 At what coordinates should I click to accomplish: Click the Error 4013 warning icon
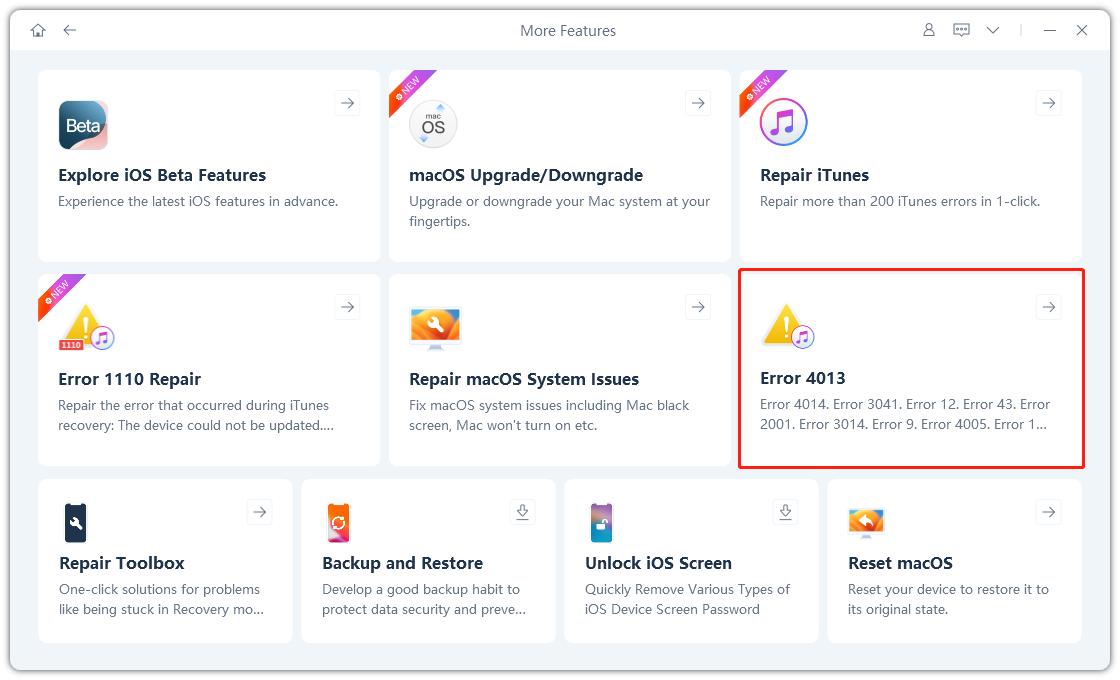pyautogui.click(x=788, y=326)
